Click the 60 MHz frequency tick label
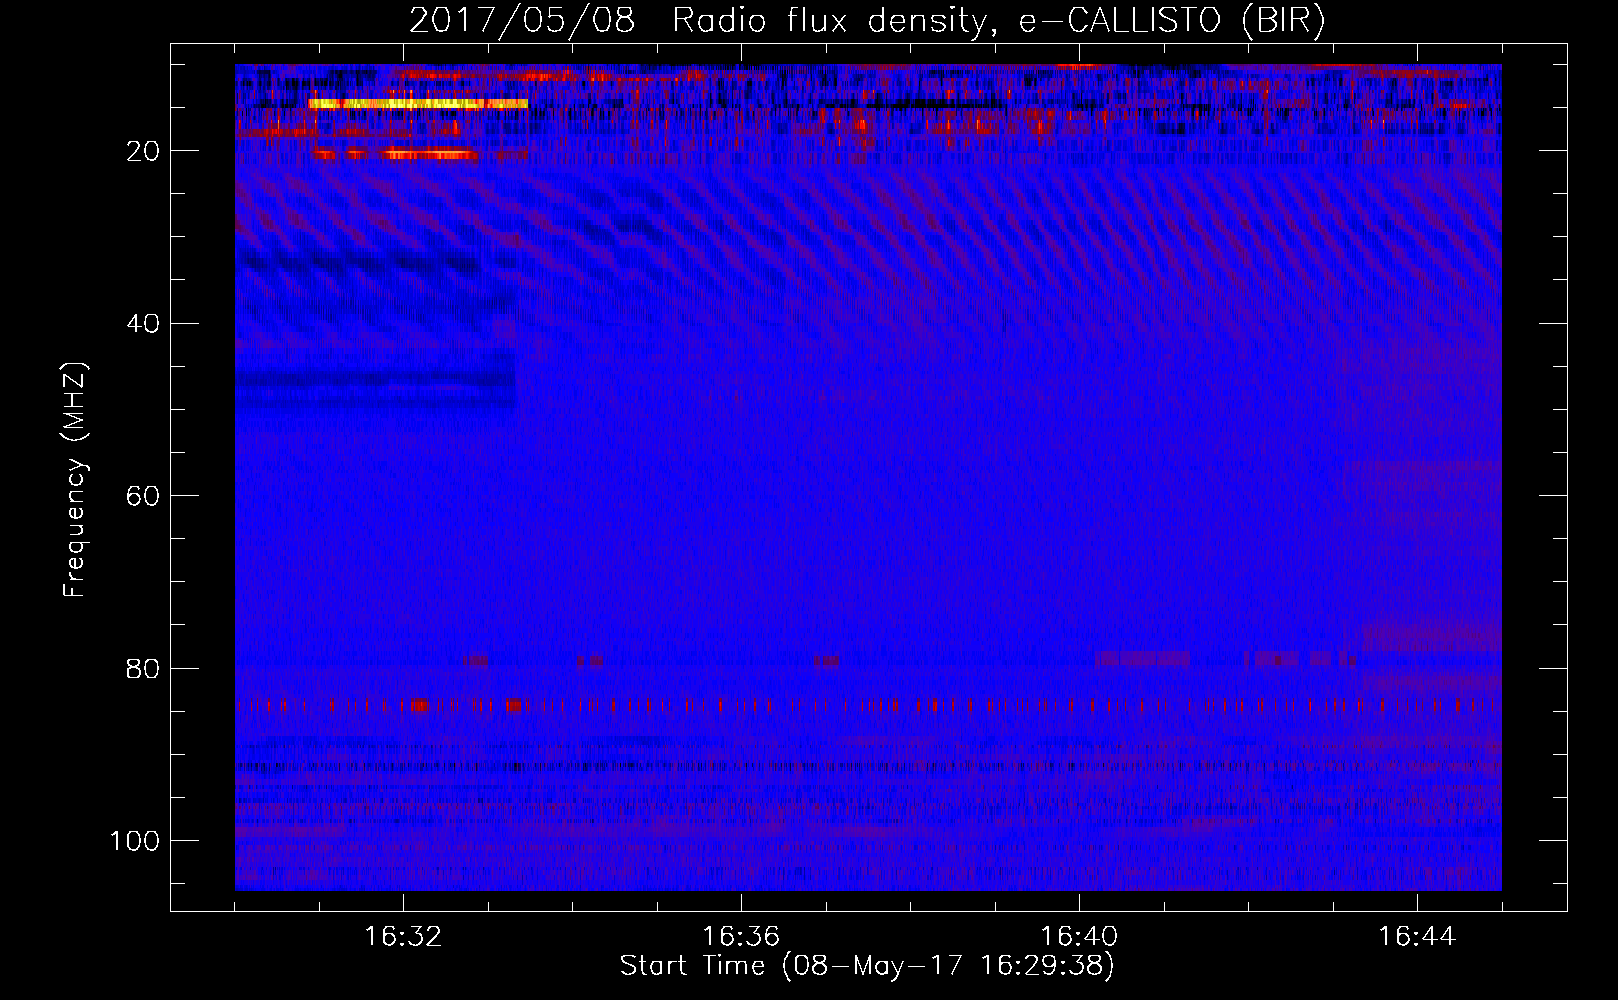Image resolution: width=1618 pixels, height=1000 pixels. click(143, 496)
